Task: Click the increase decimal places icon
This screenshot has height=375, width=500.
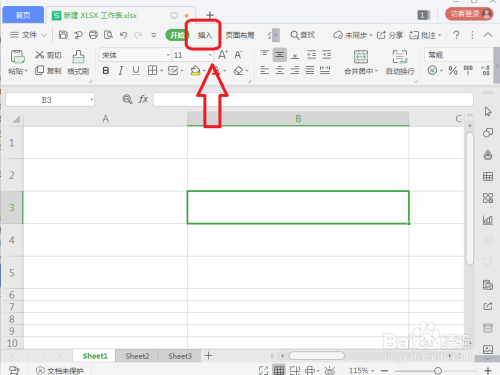Action: tap(485, 70)
